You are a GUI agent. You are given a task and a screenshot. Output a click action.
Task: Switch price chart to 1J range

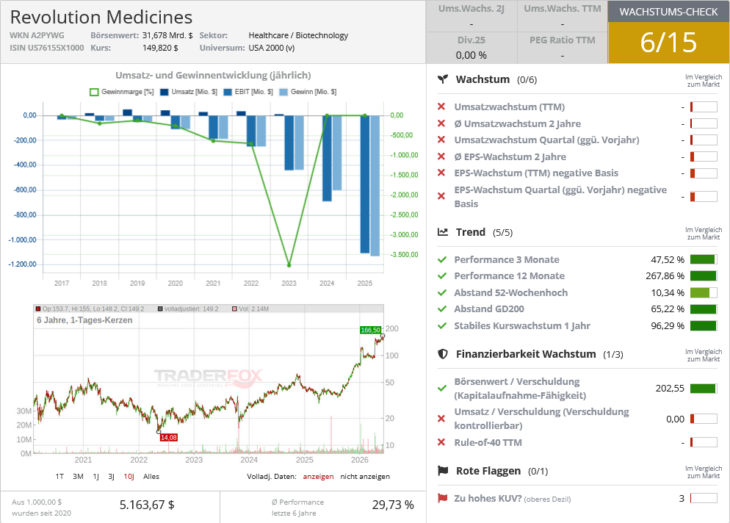point(96,476)
